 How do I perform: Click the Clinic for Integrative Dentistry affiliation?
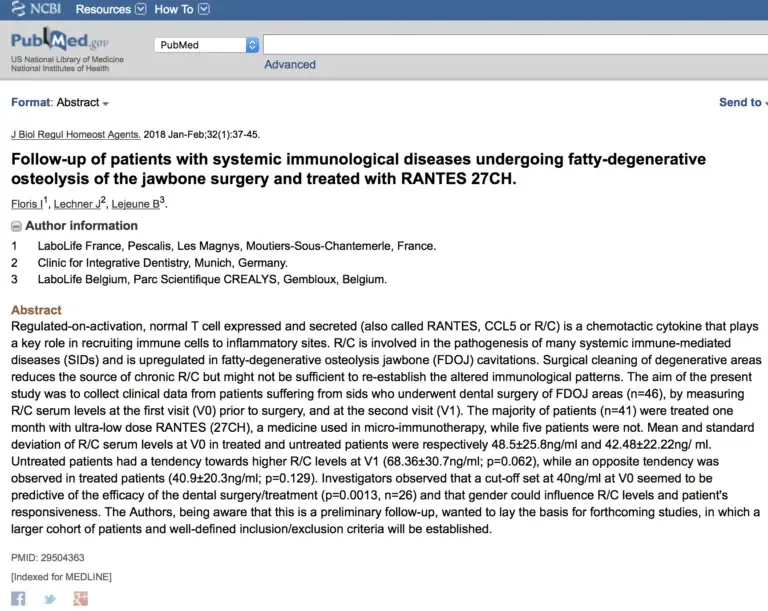(163, 263)
